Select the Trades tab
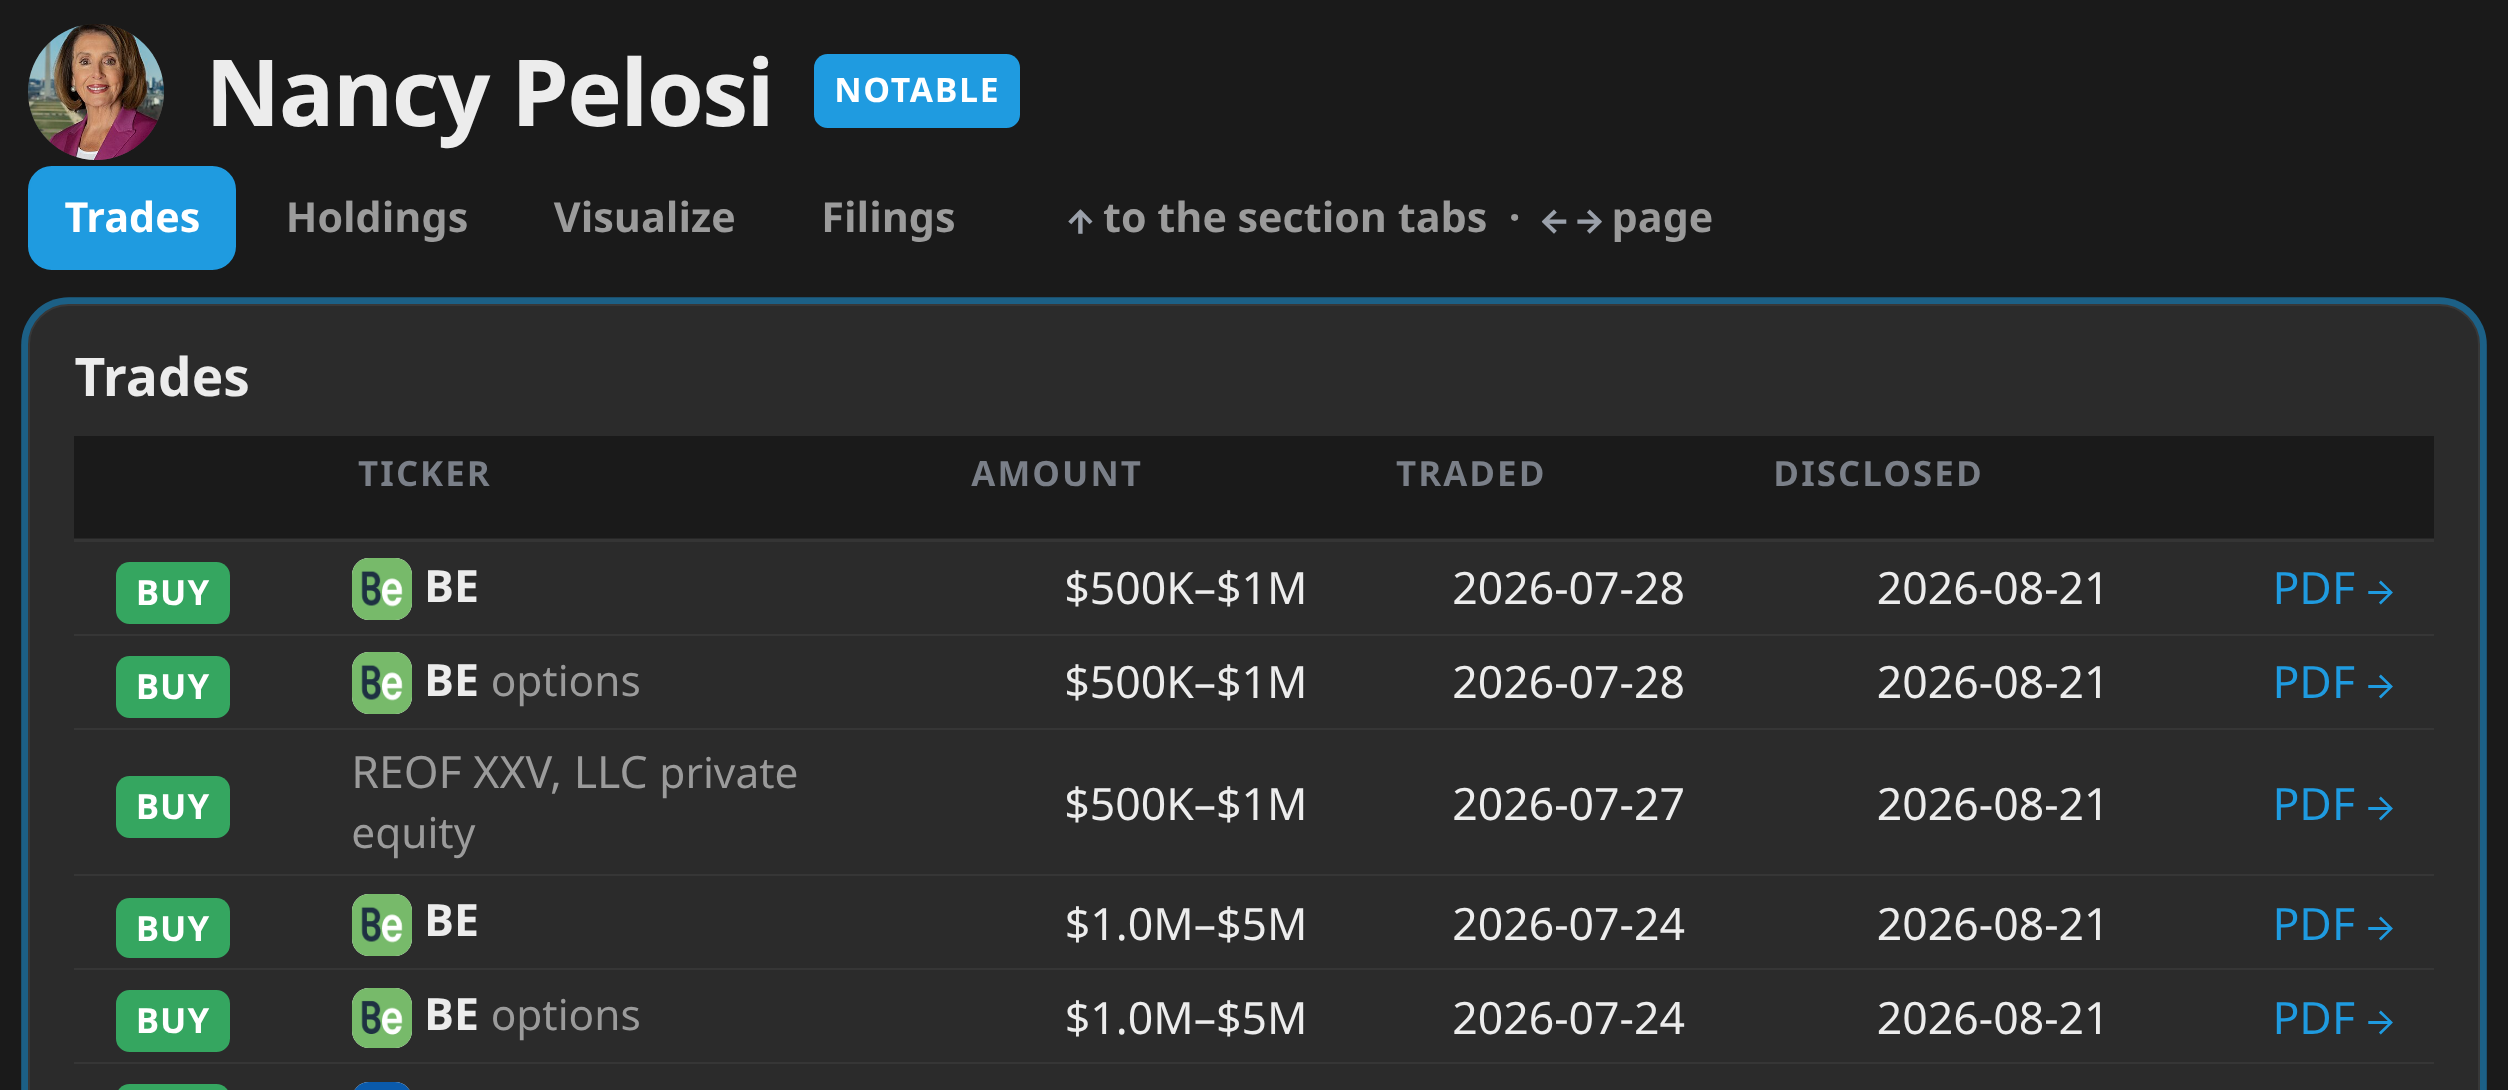 132,218
